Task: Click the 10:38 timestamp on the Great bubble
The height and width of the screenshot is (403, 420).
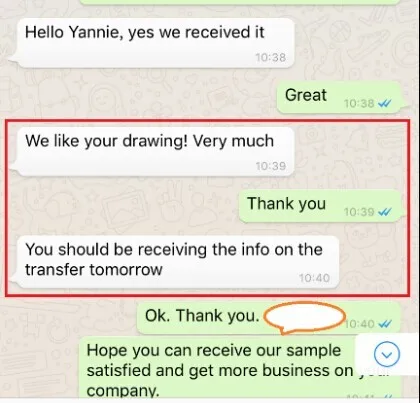Action: tap(359, 104)
